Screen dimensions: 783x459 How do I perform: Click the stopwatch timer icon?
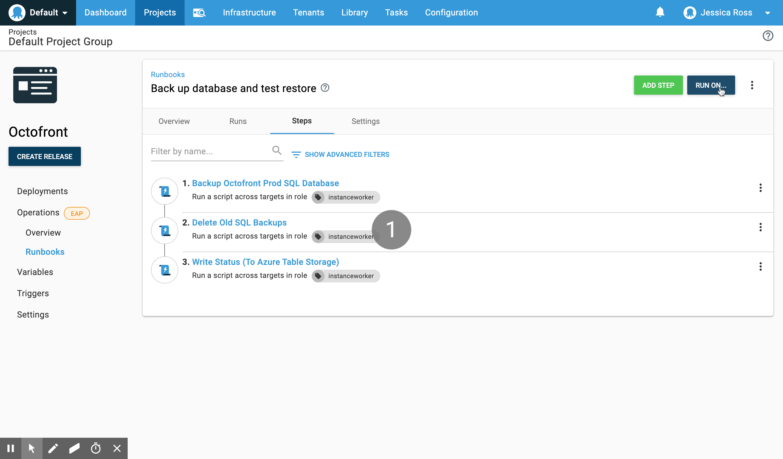coord(96,449)
